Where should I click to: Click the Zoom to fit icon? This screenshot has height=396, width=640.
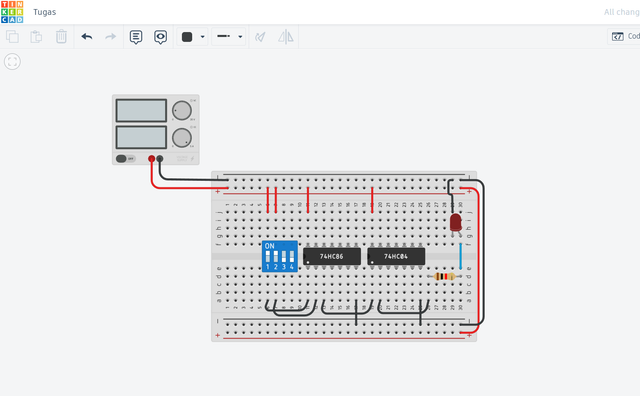pyautogui.click(x=12, y=62)
